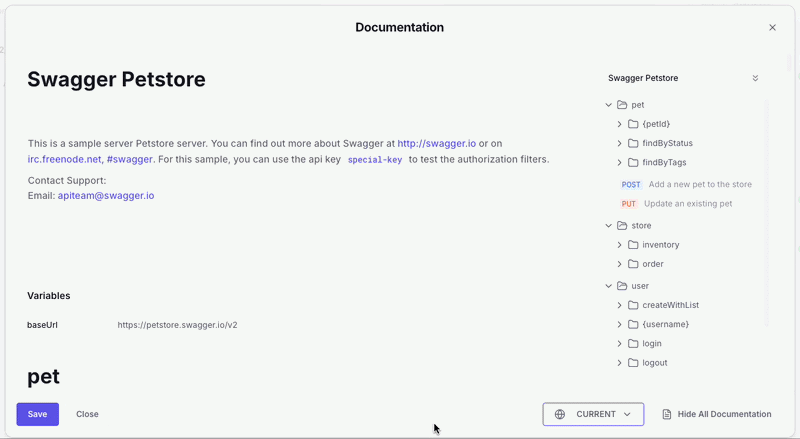This screenshot has height=439, width=800.
Task: Click the findByTags folder icon
Action: (x=633, y=162)
